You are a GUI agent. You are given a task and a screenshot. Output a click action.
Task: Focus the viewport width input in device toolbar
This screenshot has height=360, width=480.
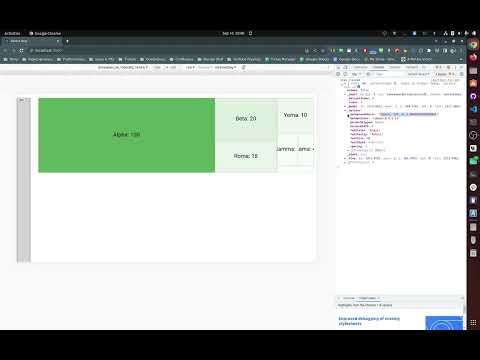click(157, 67)
